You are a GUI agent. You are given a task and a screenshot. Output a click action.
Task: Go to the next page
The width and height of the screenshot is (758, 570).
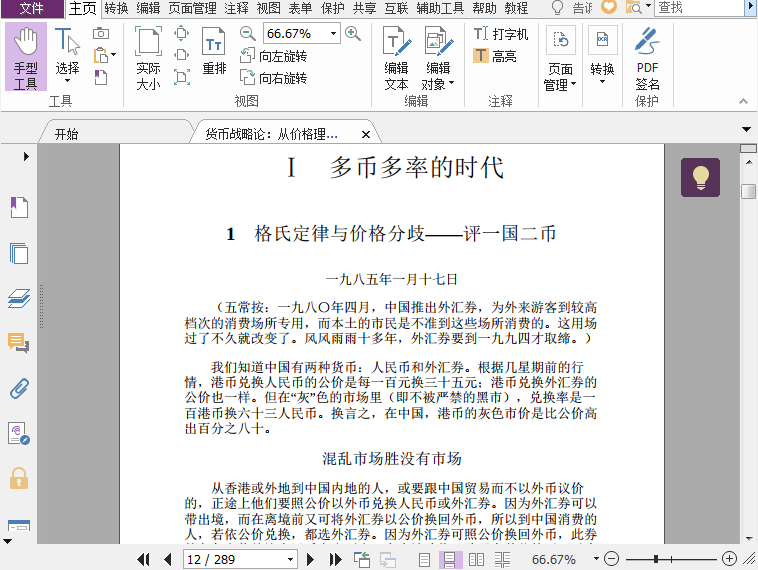pos(310,559)
